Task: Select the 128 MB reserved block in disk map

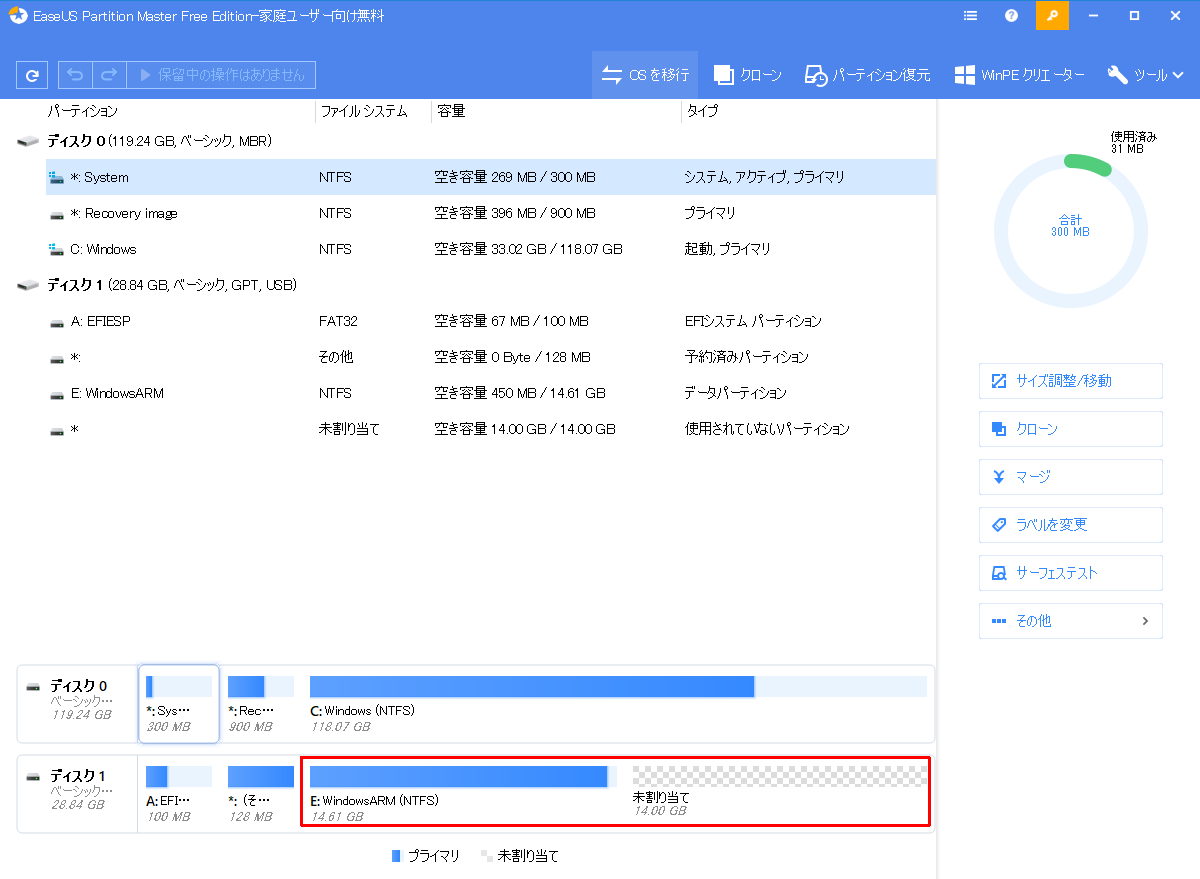Action: [x=260, y=794]
